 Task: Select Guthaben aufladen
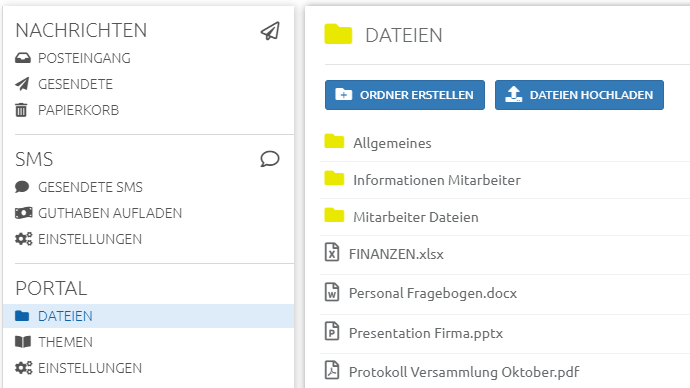[98, 213]
